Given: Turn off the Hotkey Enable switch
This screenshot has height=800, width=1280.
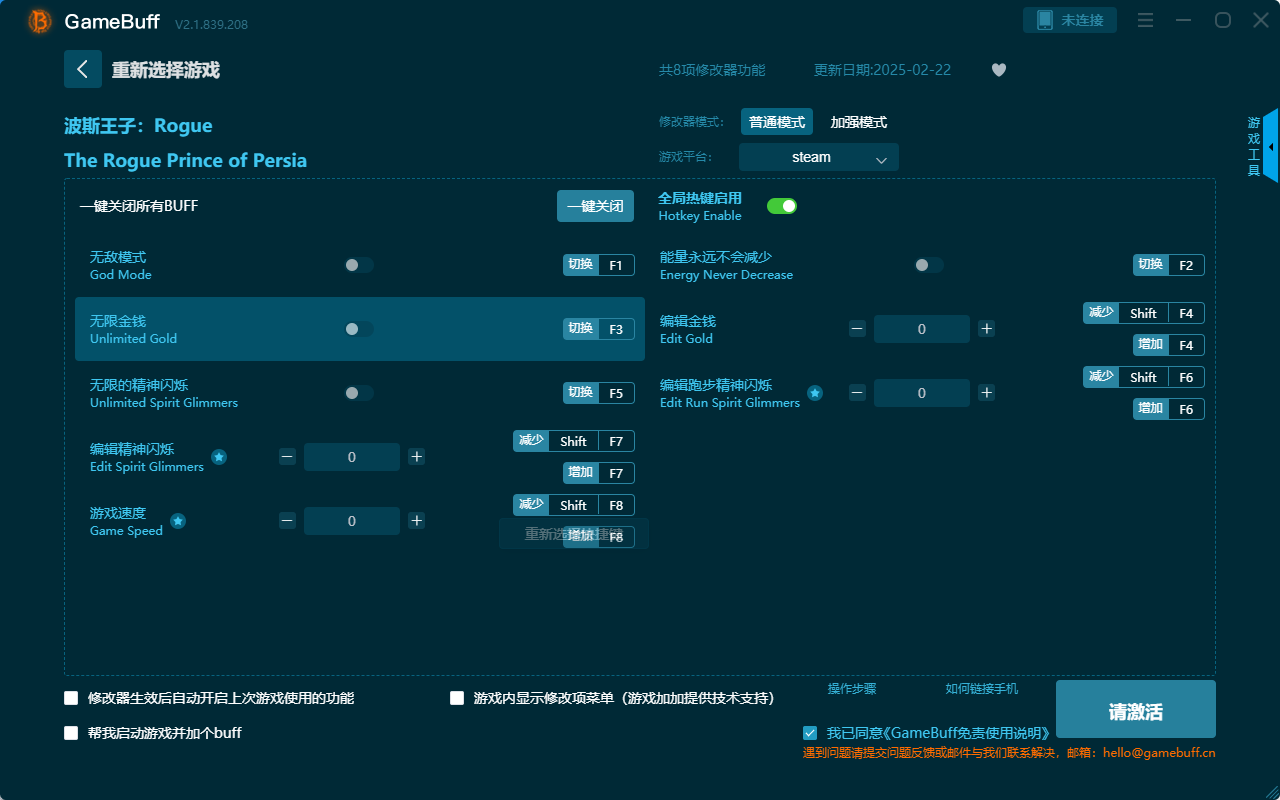Looking at the screenshot, I should click(781, 205).
